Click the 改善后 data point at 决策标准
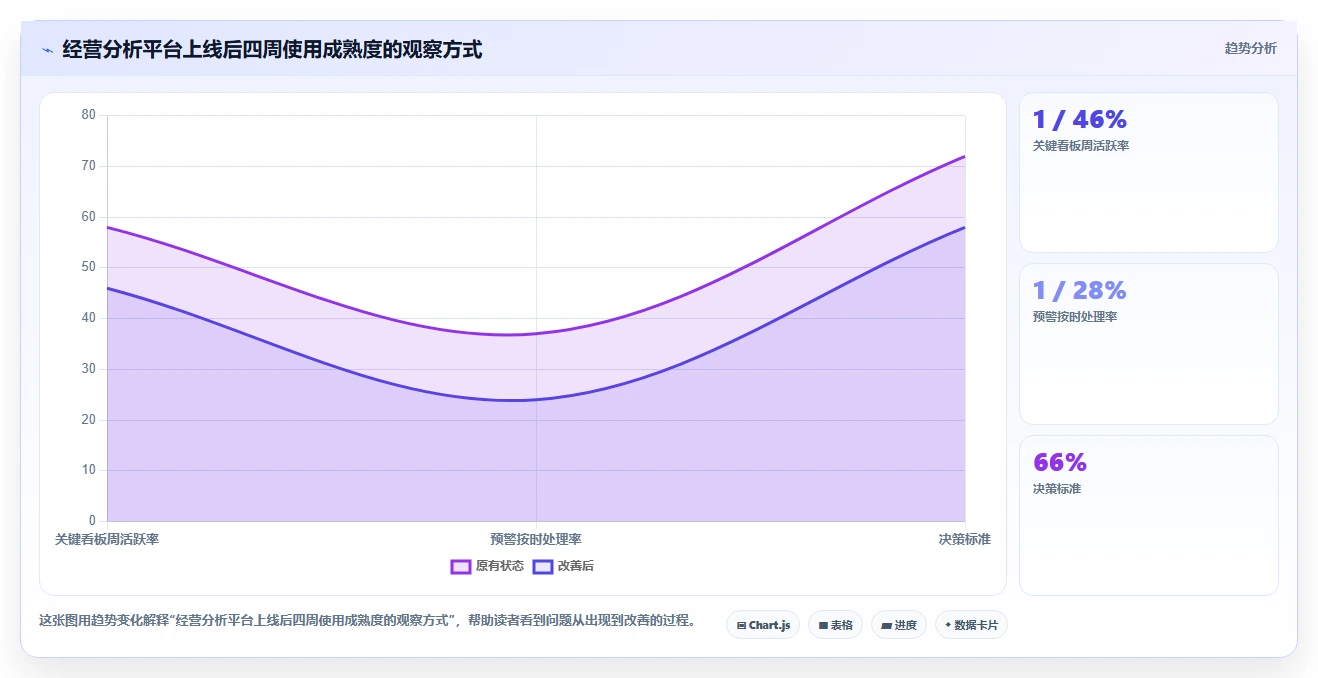 [964, 227]
